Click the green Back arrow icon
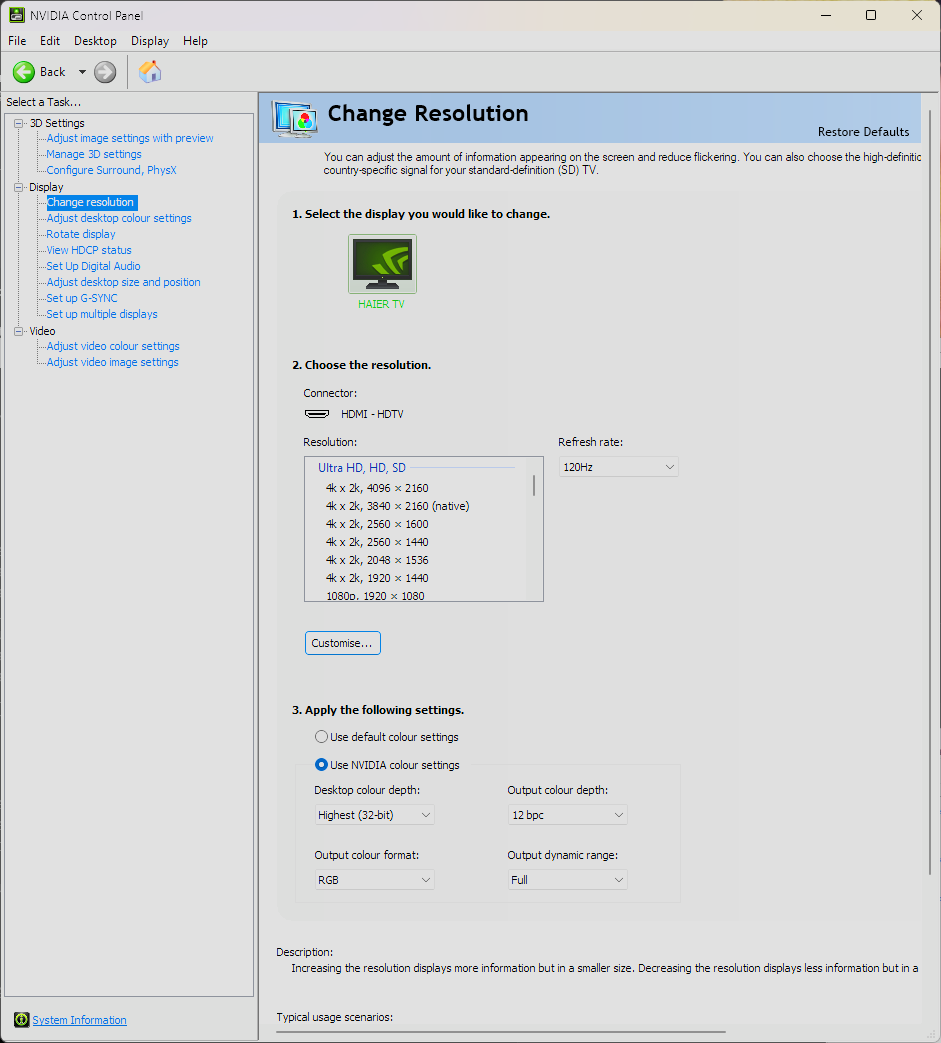 [24, 72]
